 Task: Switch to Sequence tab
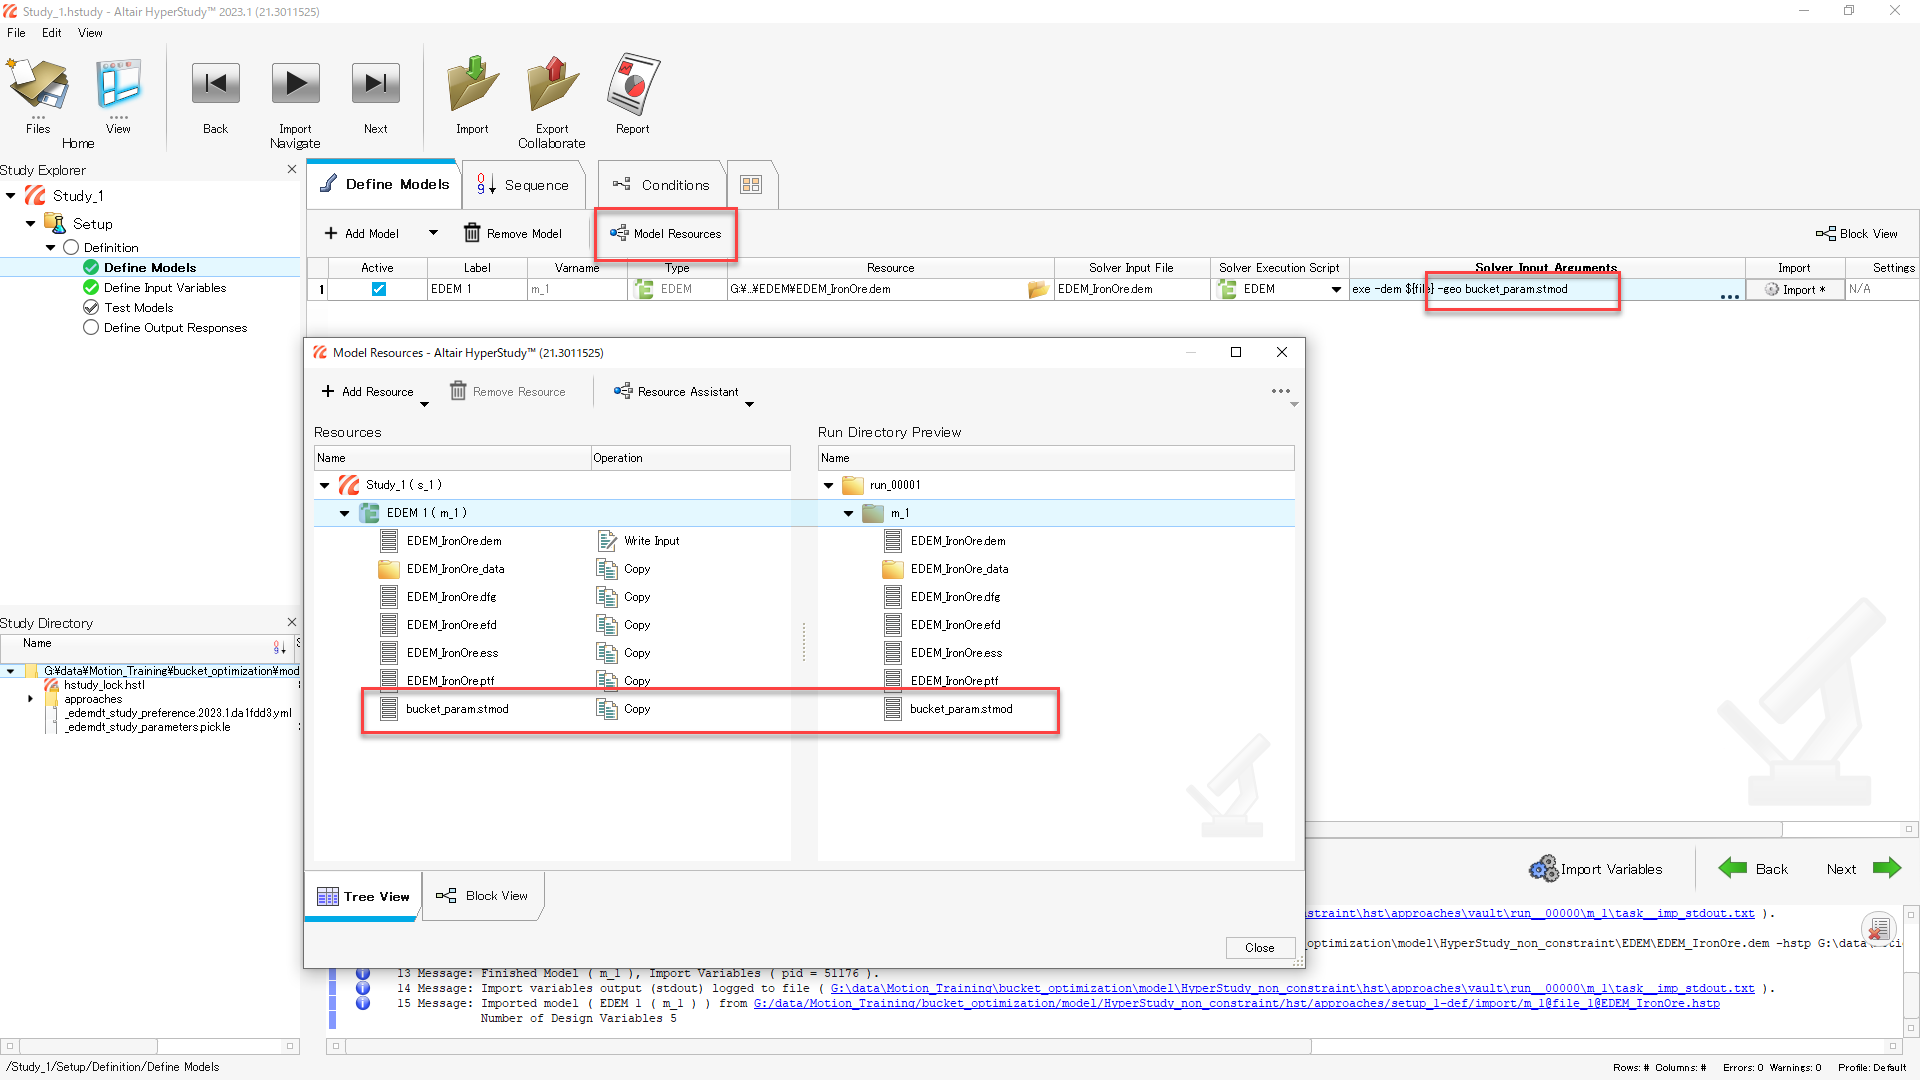523,185
